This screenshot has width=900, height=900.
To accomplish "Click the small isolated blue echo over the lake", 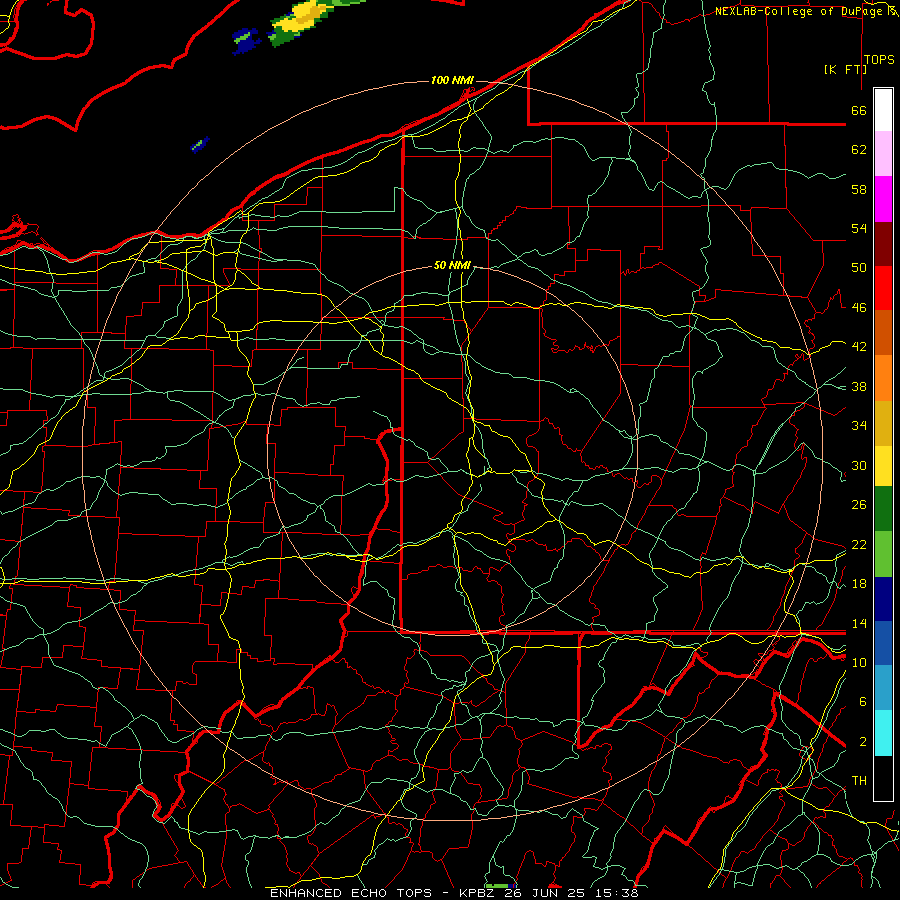I will pos(200,145).
